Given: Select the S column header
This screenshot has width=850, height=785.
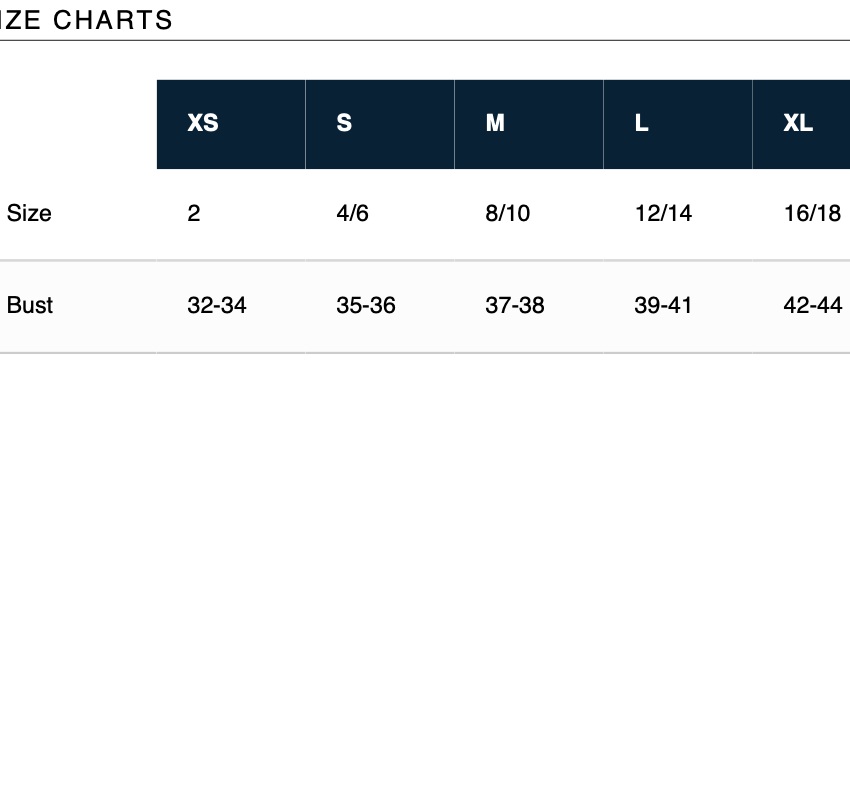Looking at the screenshot, I should [x=344, y=123].
